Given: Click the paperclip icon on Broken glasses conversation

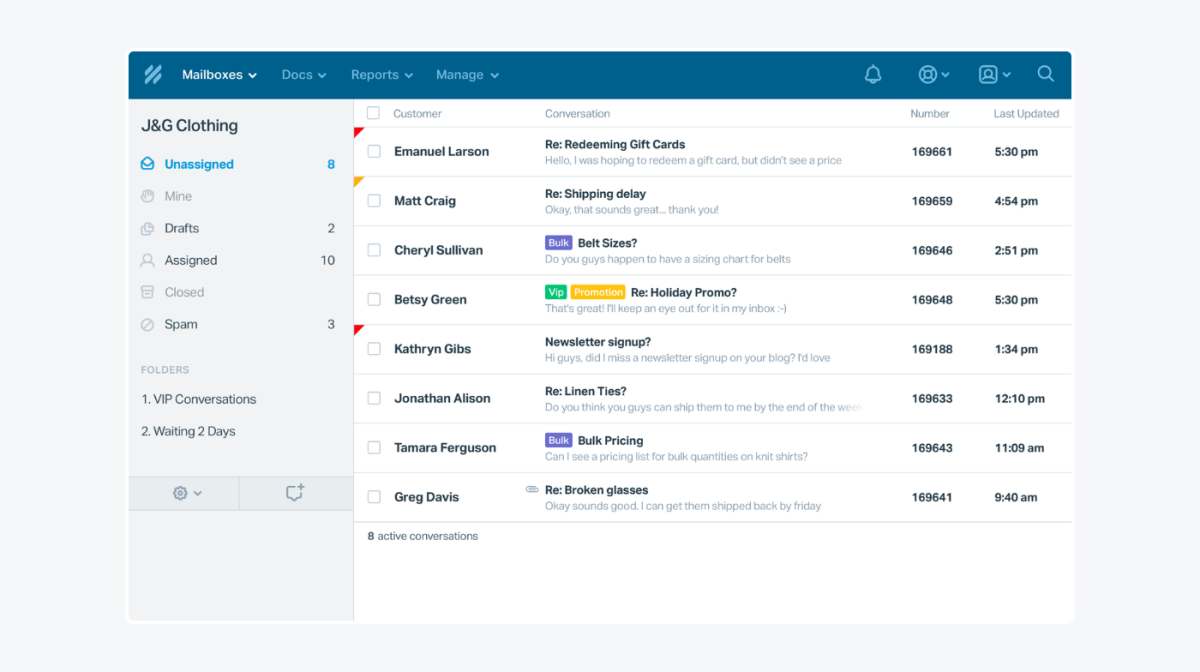Looking at the screenshot, I should click(531, 489).
